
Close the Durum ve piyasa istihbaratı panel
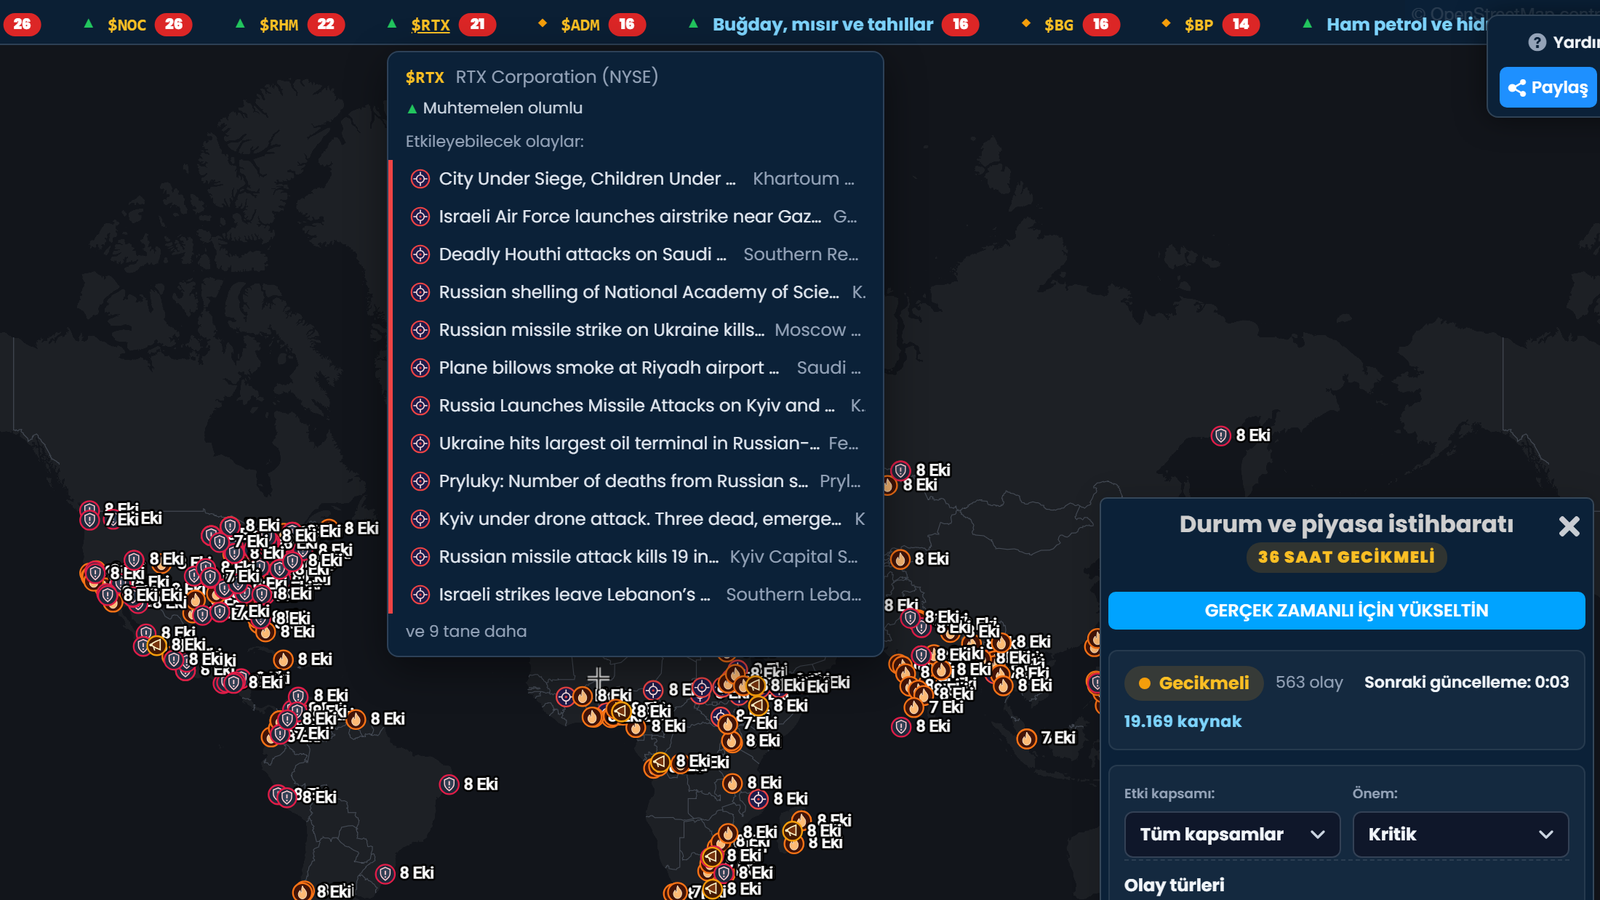tap(1569, 526)
